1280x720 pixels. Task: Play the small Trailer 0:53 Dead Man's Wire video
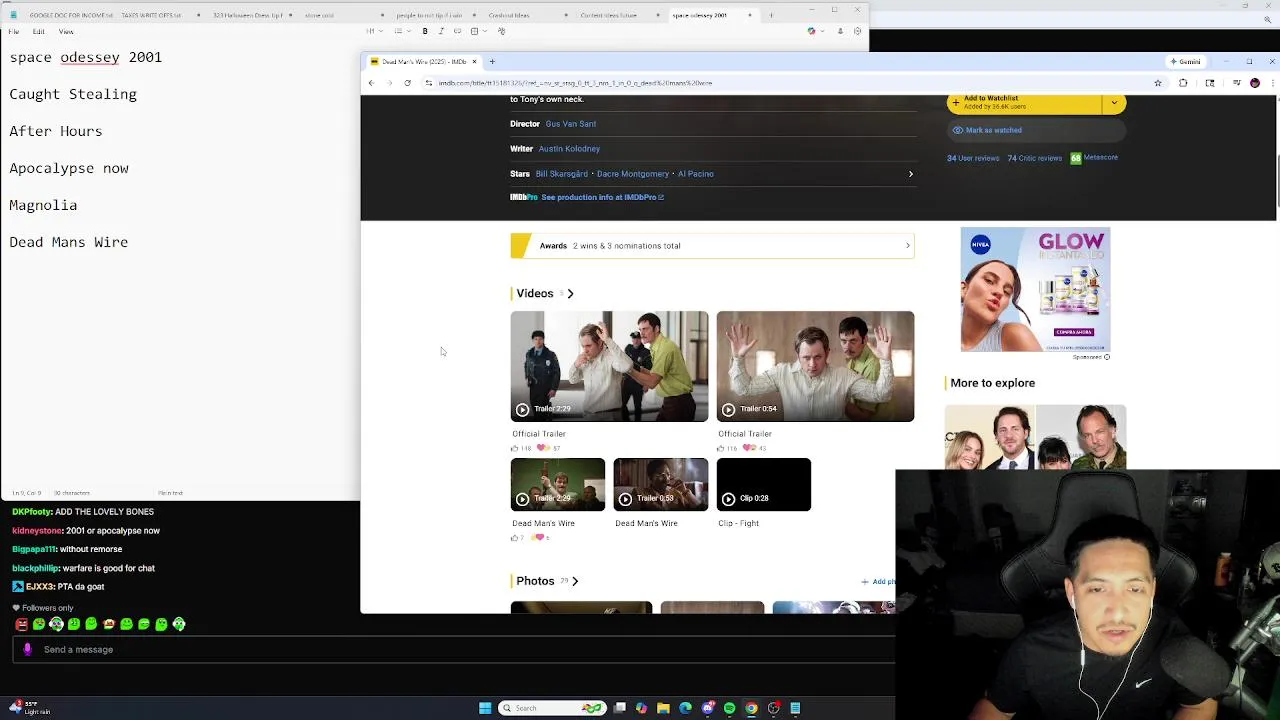tap(660, 485)
